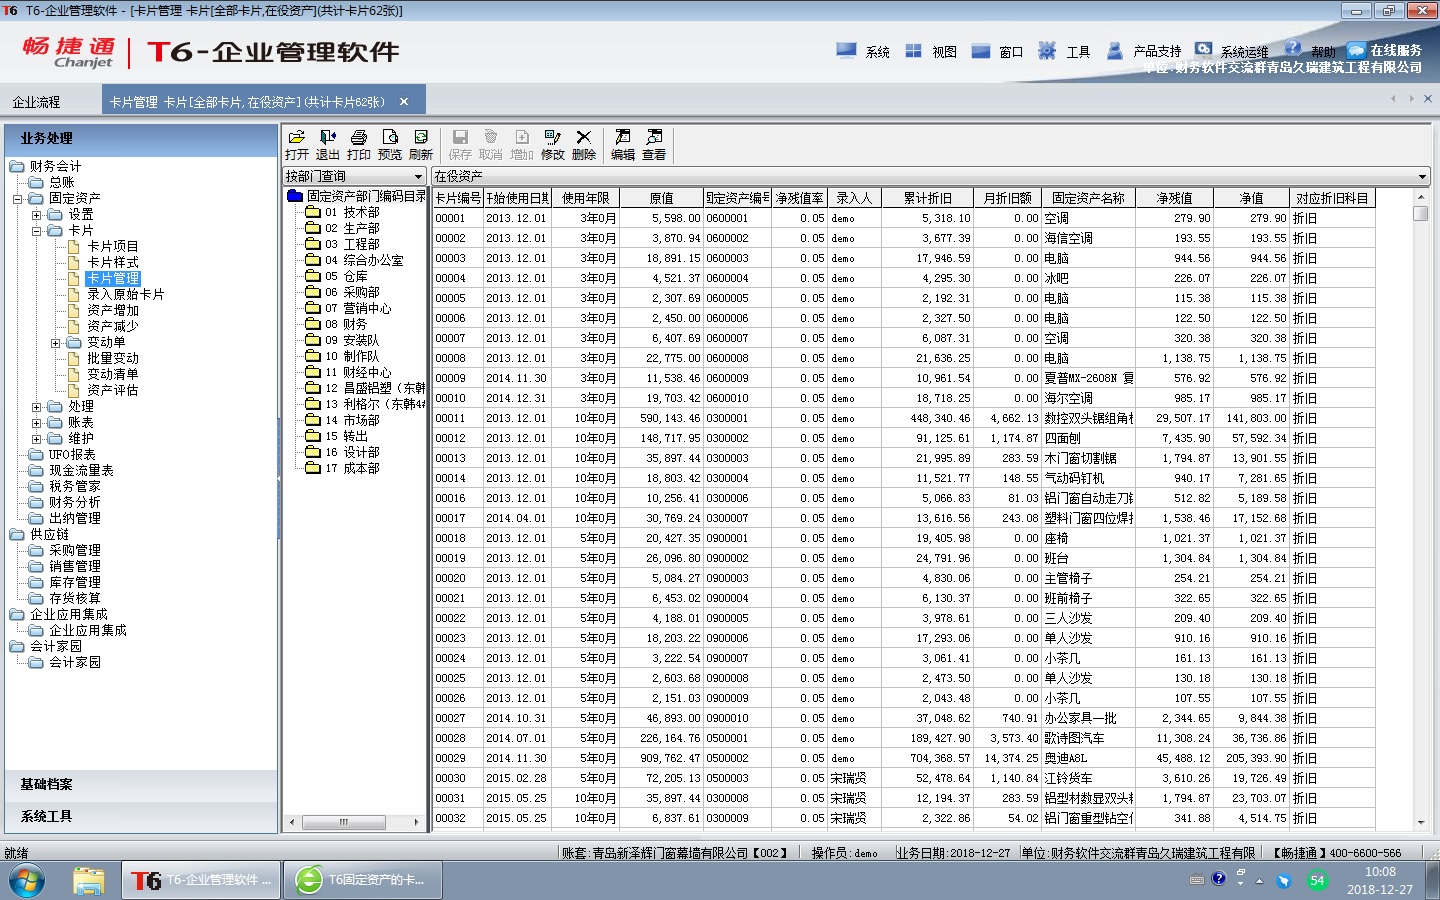Click the 基础档案 panel button

pos(141,785)
